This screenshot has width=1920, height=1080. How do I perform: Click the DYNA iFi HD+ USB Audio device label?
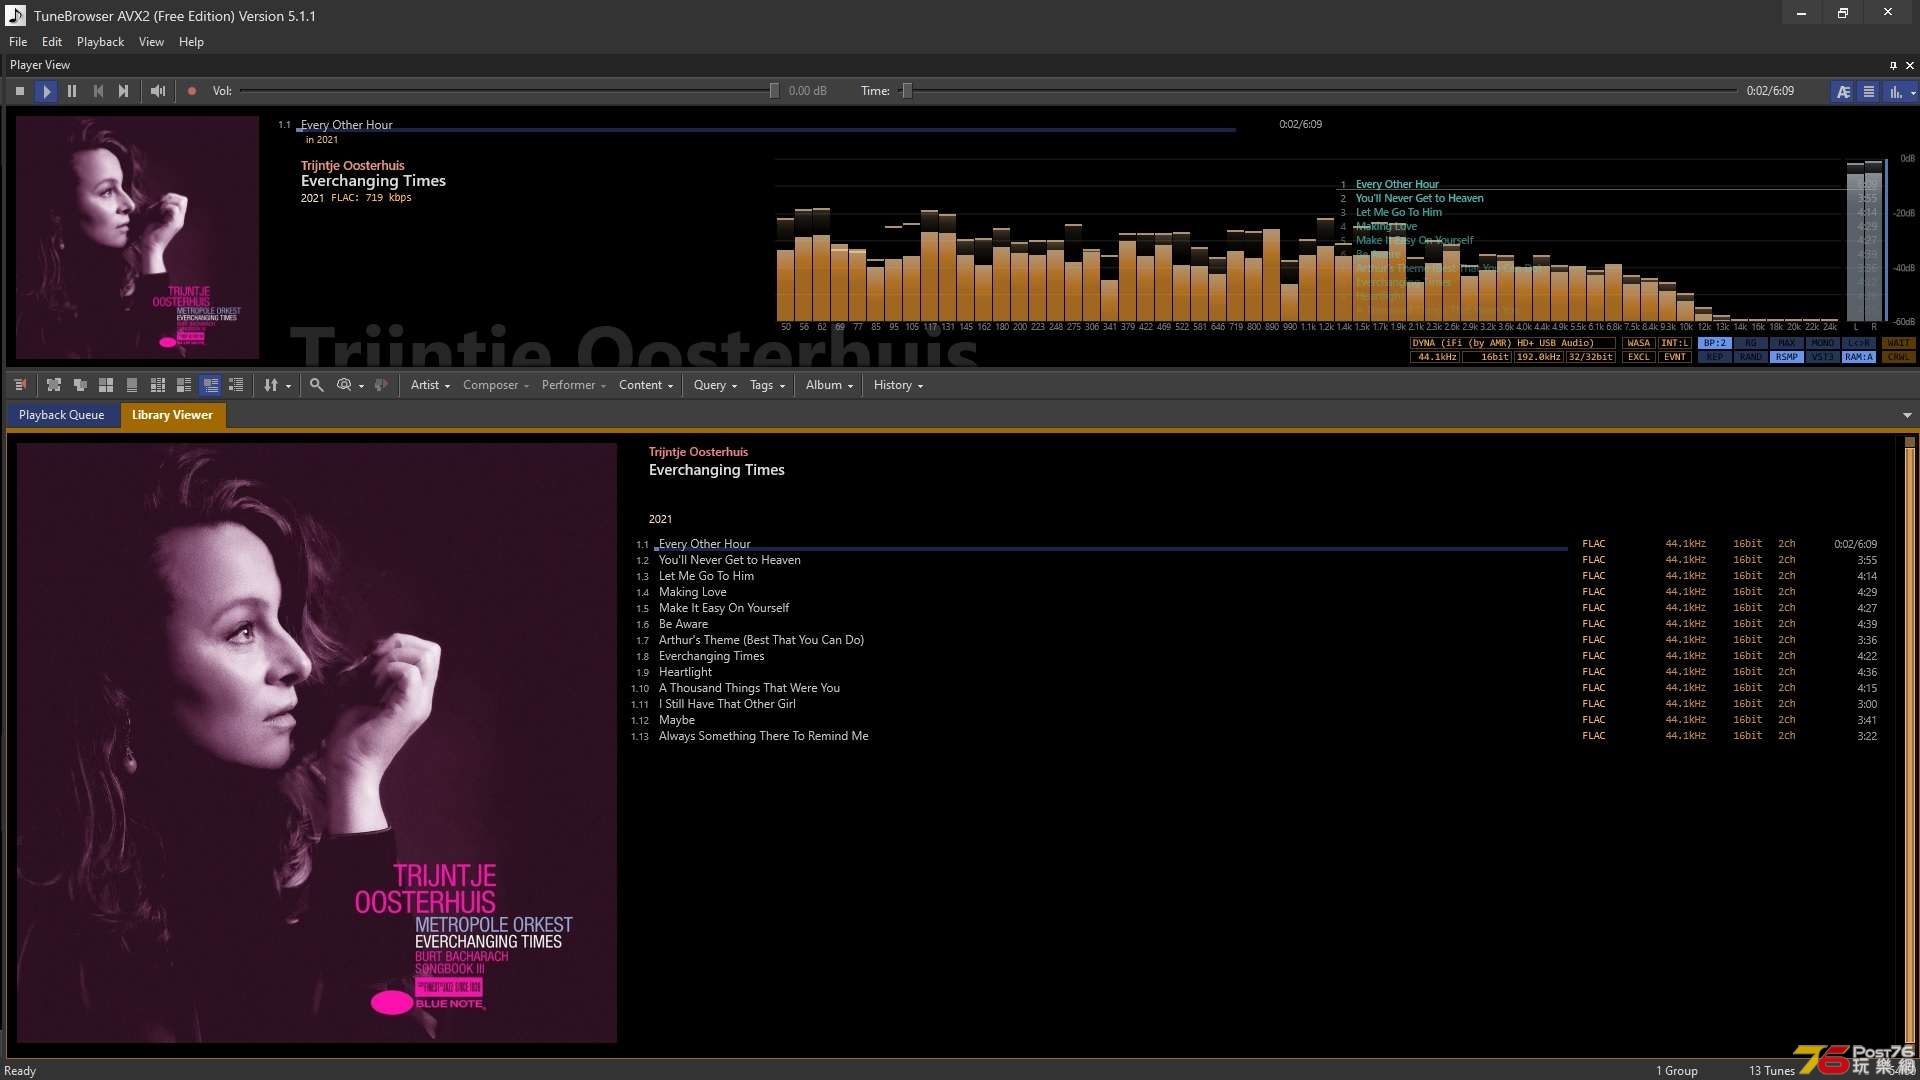pyautogui.click(x=1511, y=343)
